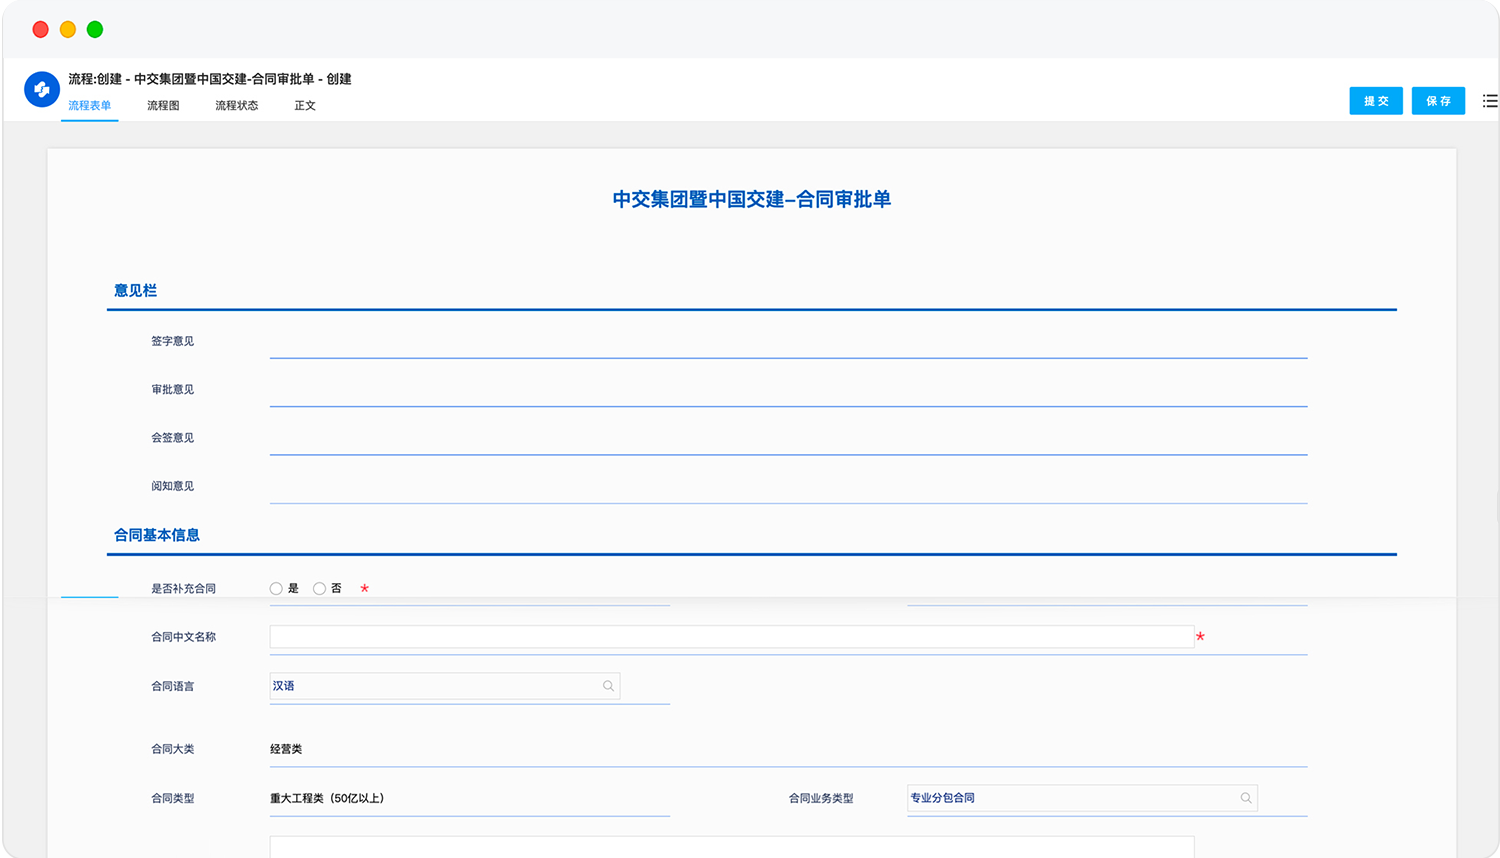
Task: Click the 重大工程类（50亿以上）value
Action: coord(327,798)
